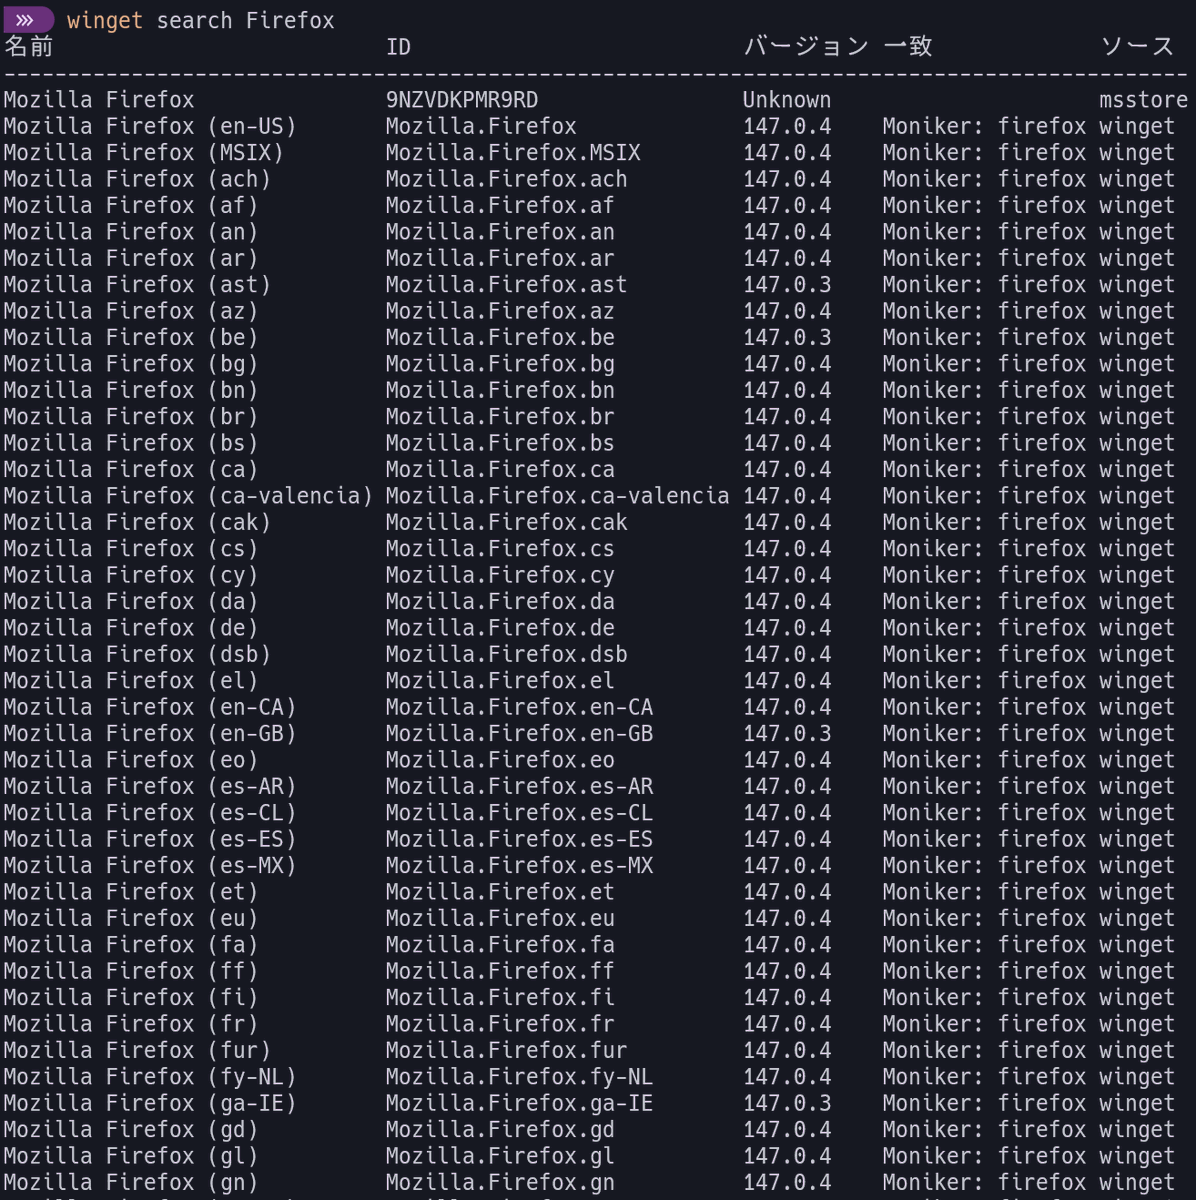1196x1200 pixels.
Task: Click version 147.0.3 in the be row
Action: coord(787,338)
